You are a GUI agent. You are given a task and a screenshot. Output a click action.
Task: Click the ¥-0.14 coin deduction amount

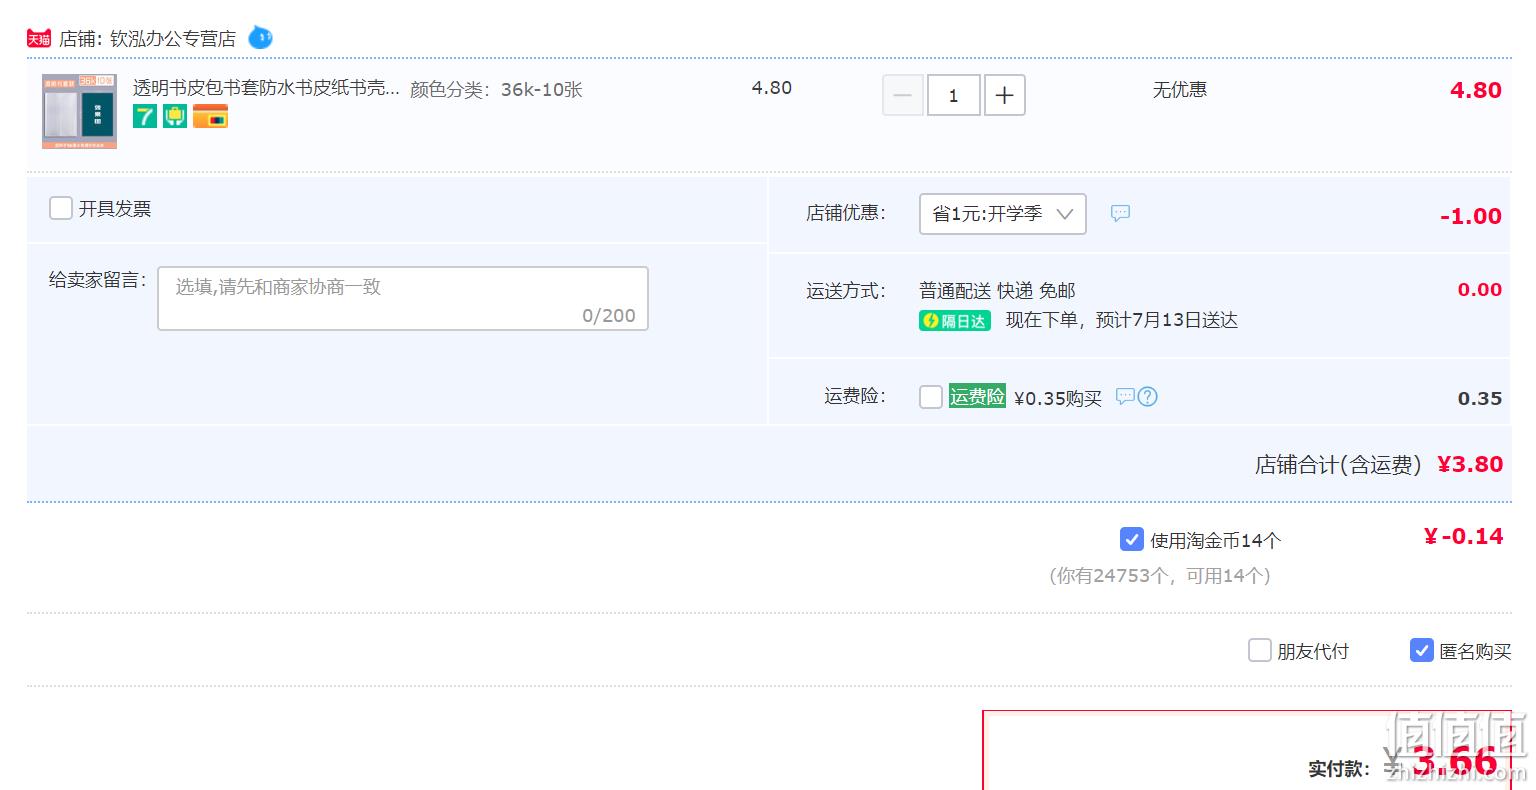1464,537
